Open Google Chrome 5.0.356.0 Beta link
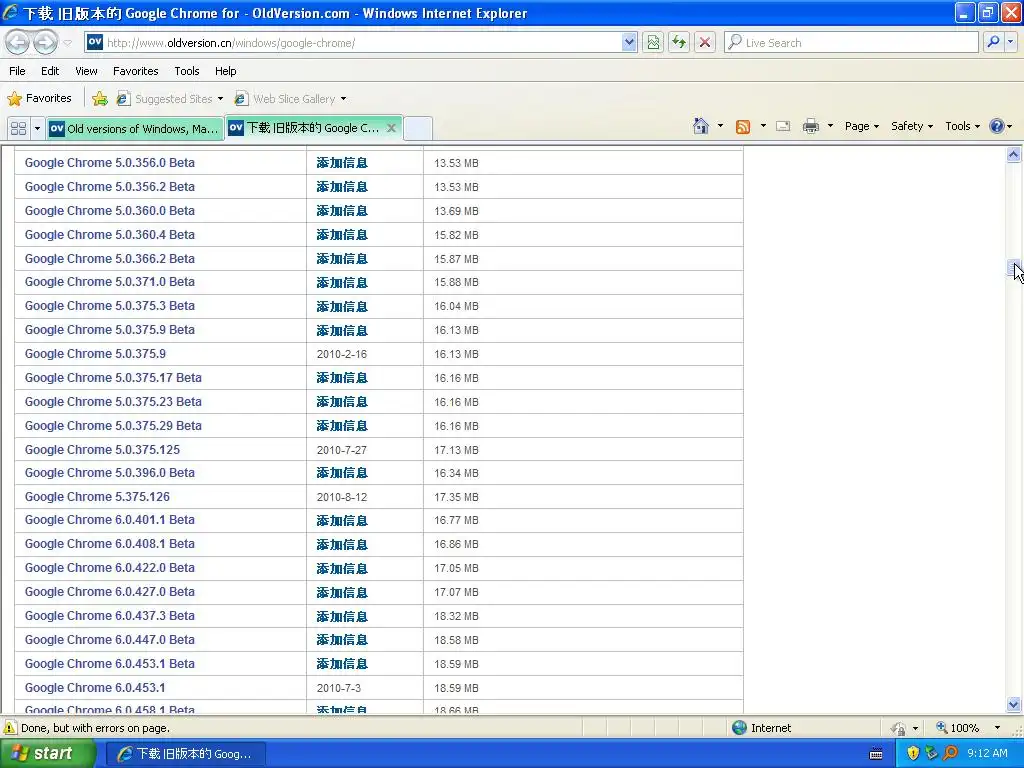This screenshot has width=1024, height=768. click(110, 163)
